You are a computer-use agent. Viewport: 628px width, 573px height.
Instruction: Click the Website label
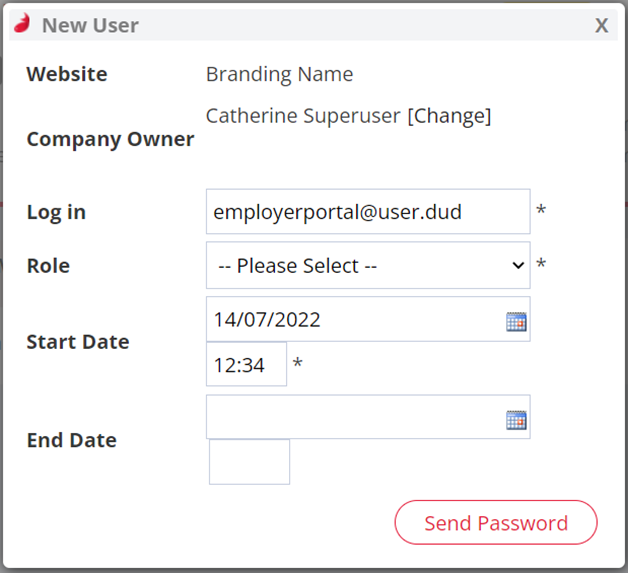[x=67, y=74]
